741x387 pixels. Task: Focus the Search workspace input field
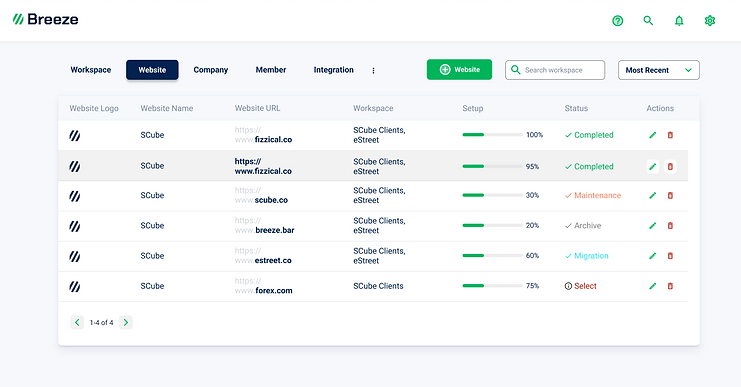point(555,70)
